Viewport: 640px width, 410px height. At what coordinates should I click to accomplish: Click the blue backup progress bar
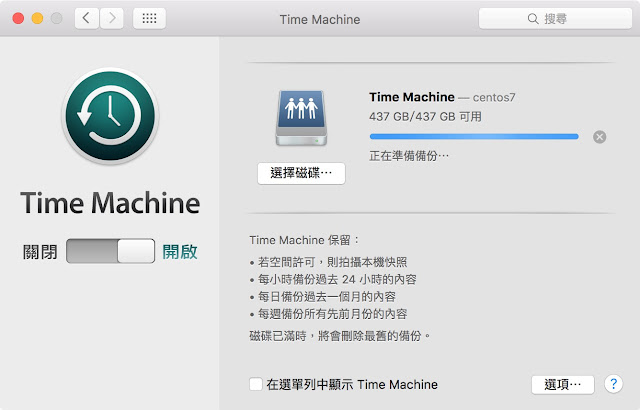pyautogui.click(x=474, y=137)
